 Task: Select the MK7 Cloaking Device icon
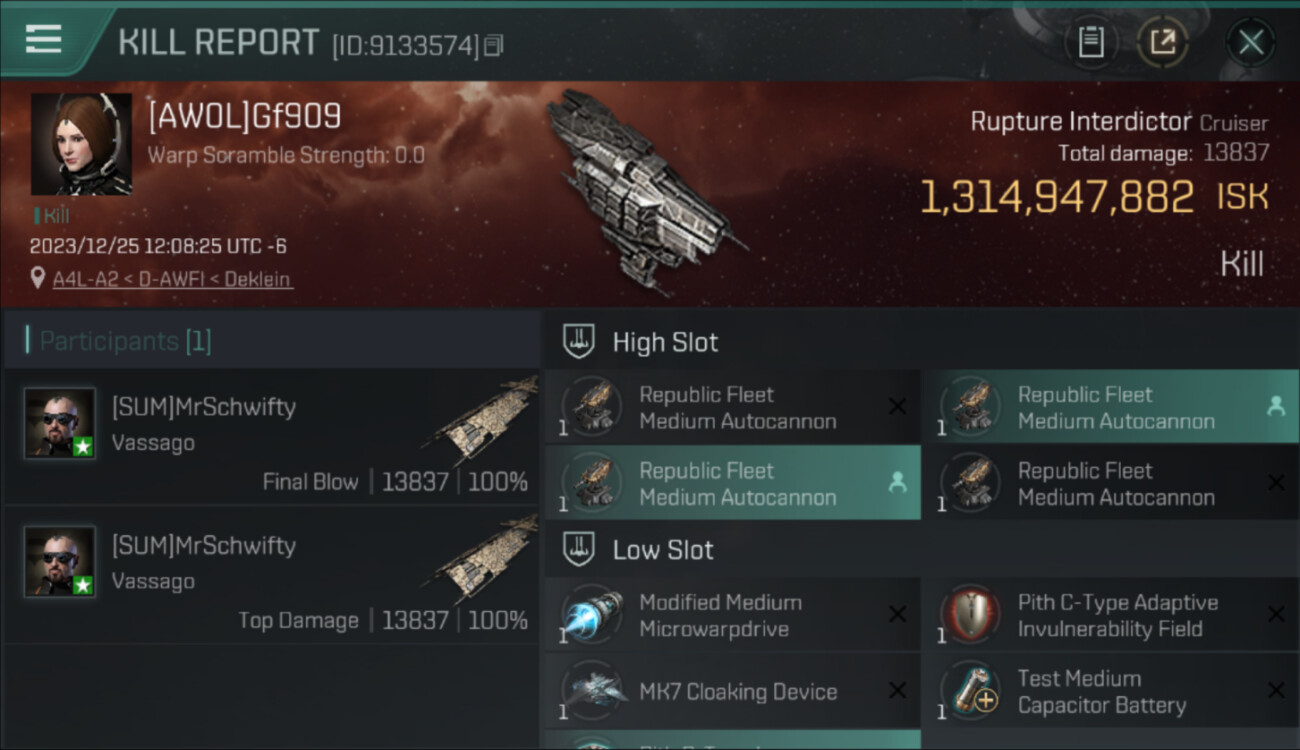(x=592, y=691)
